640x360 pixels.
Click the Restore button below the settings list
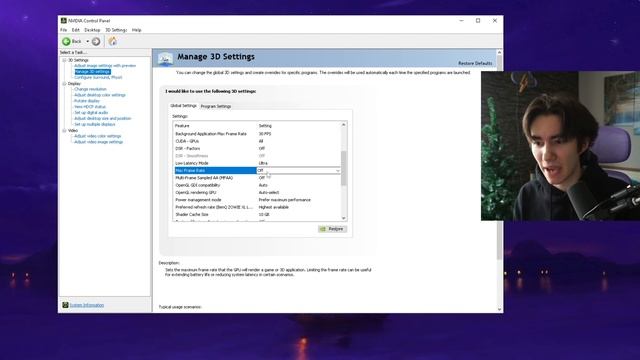333,229
